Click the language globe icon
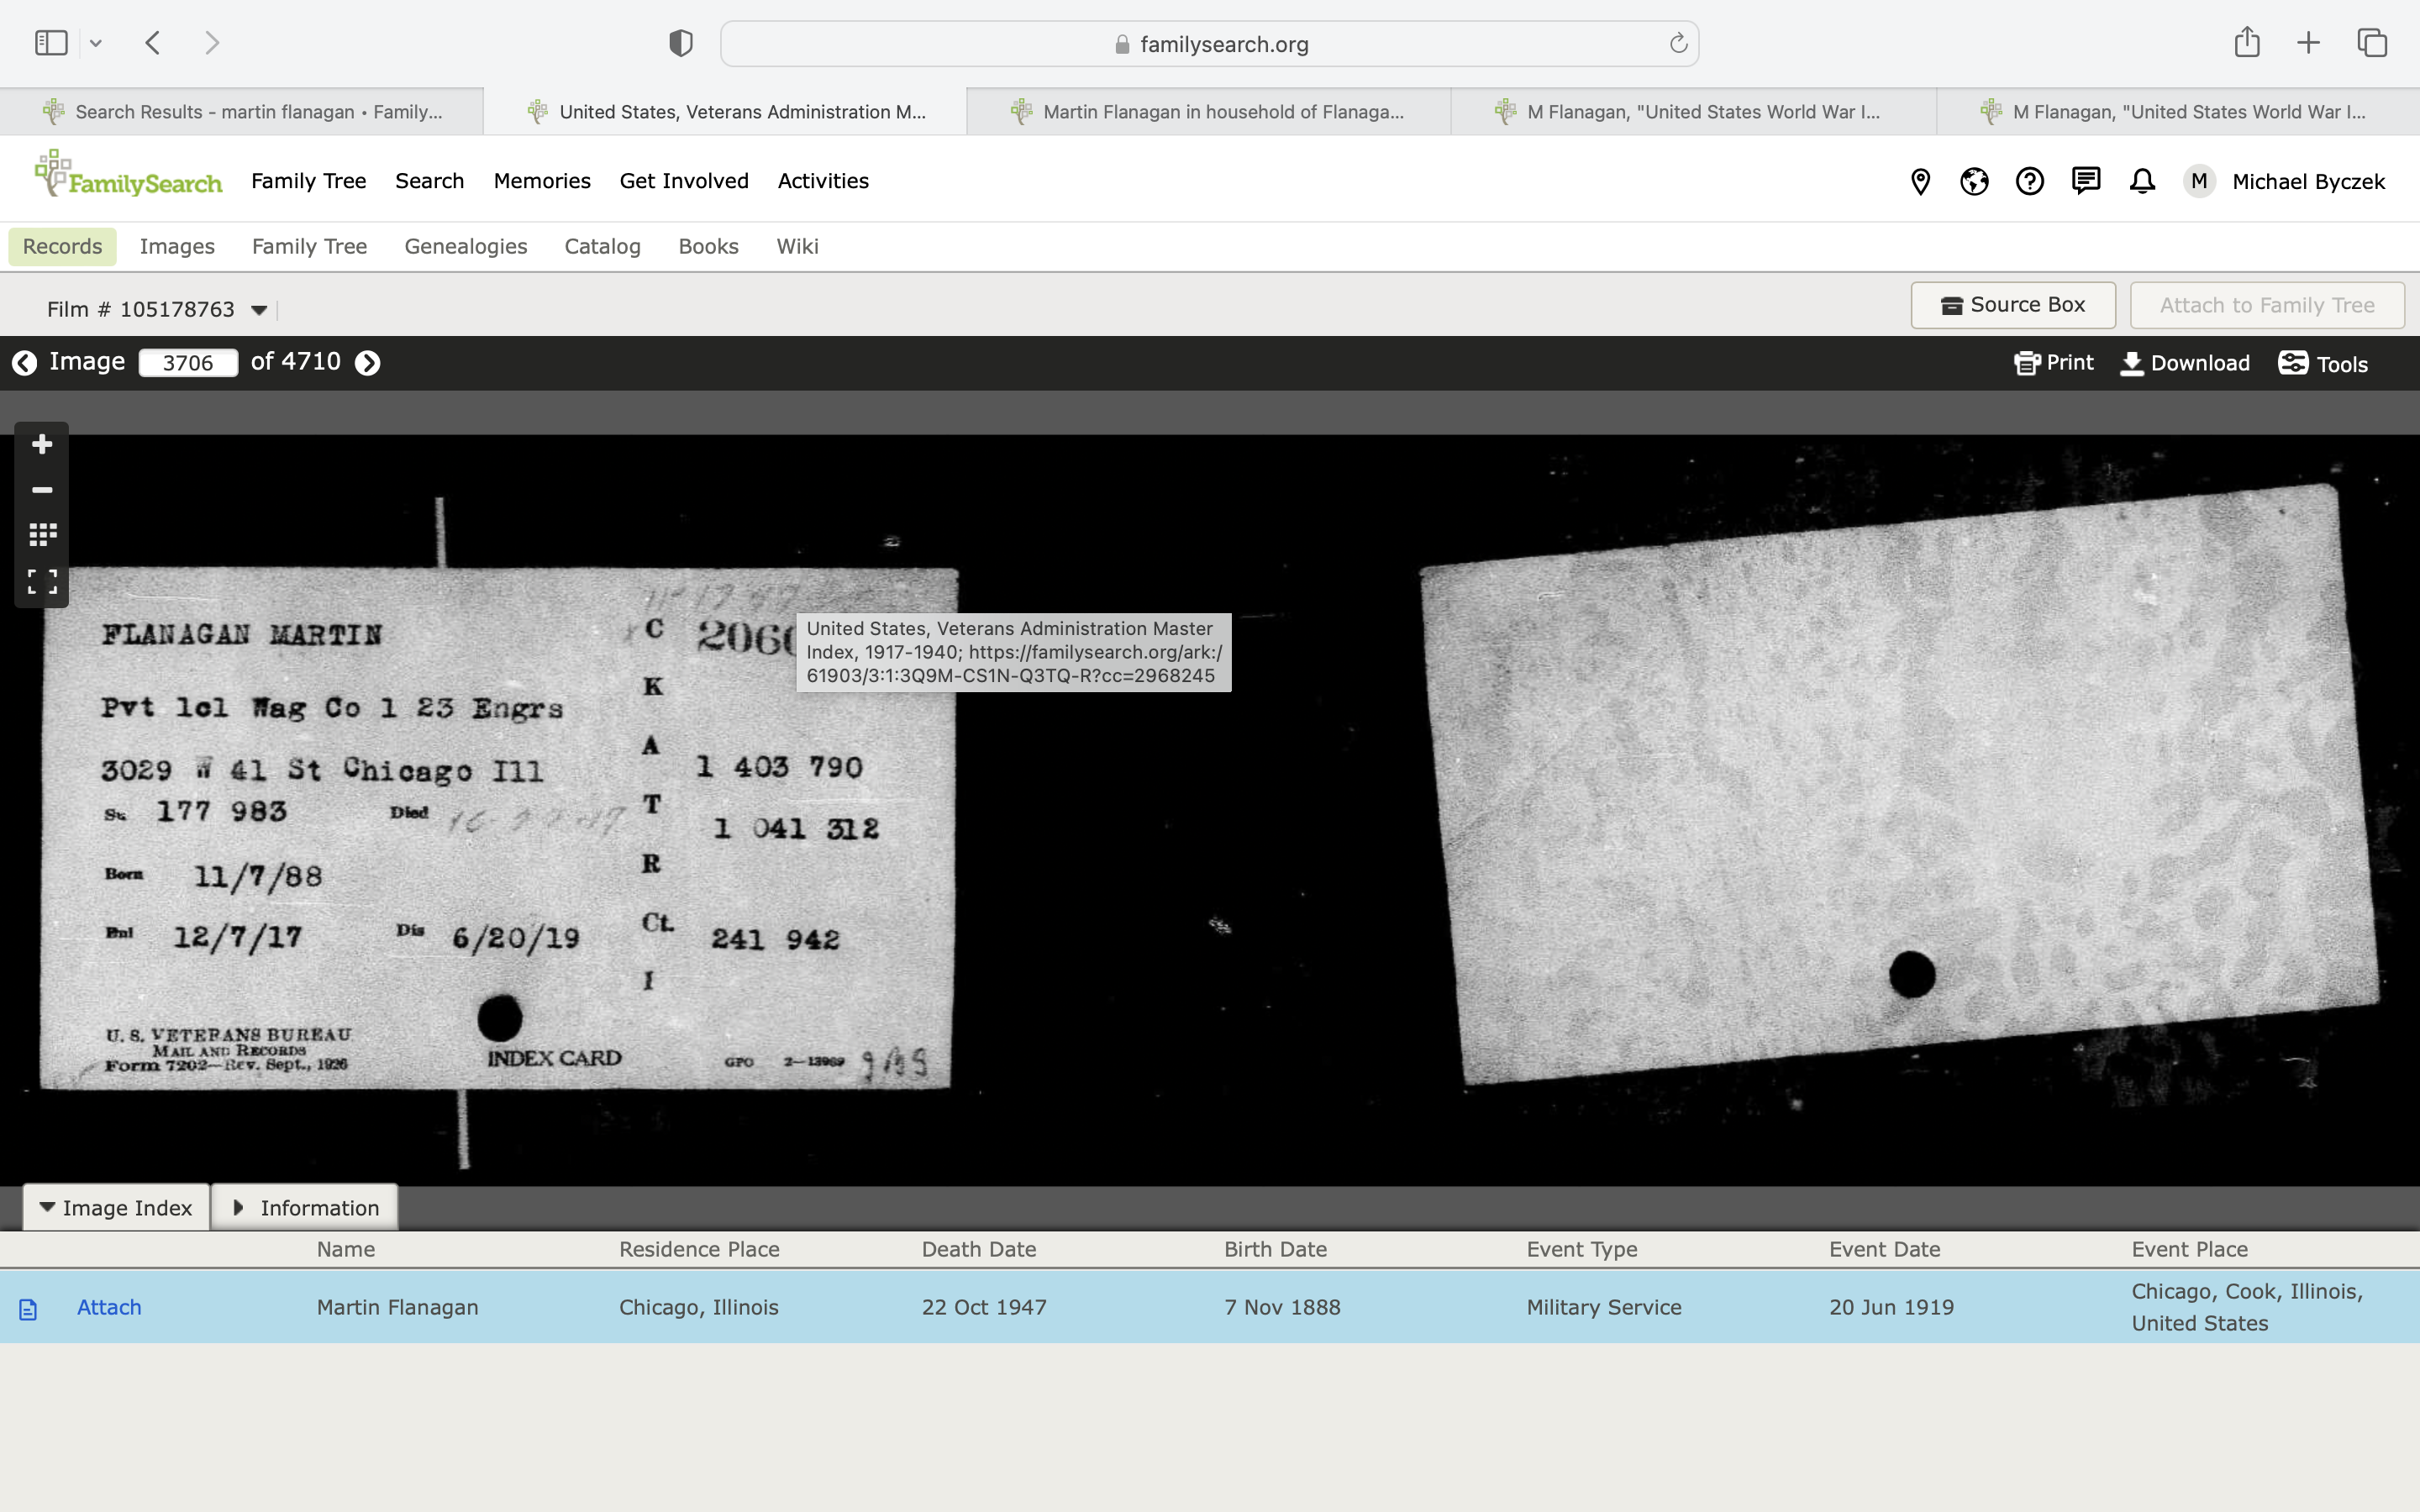 coord(1973,181)
